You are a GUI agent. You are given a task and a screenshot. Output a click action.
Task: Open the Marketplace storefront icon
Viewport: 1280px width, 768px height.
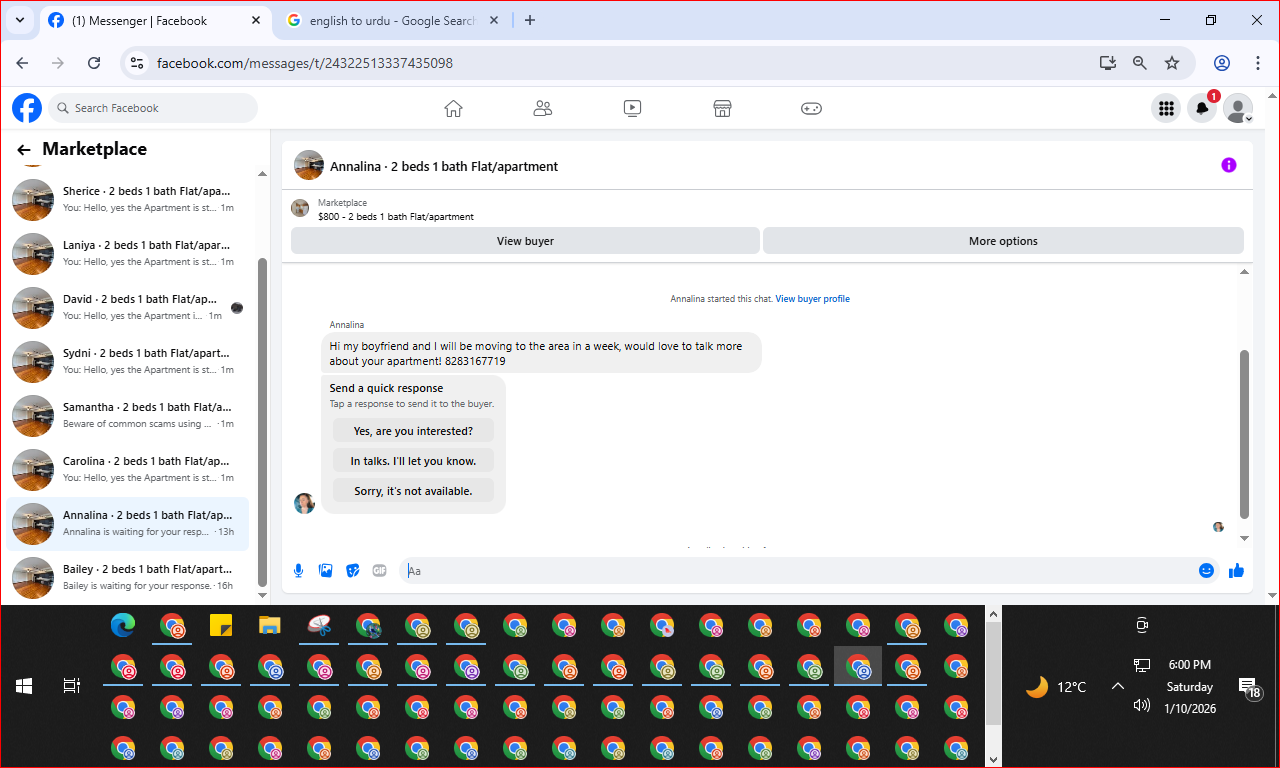722,108
